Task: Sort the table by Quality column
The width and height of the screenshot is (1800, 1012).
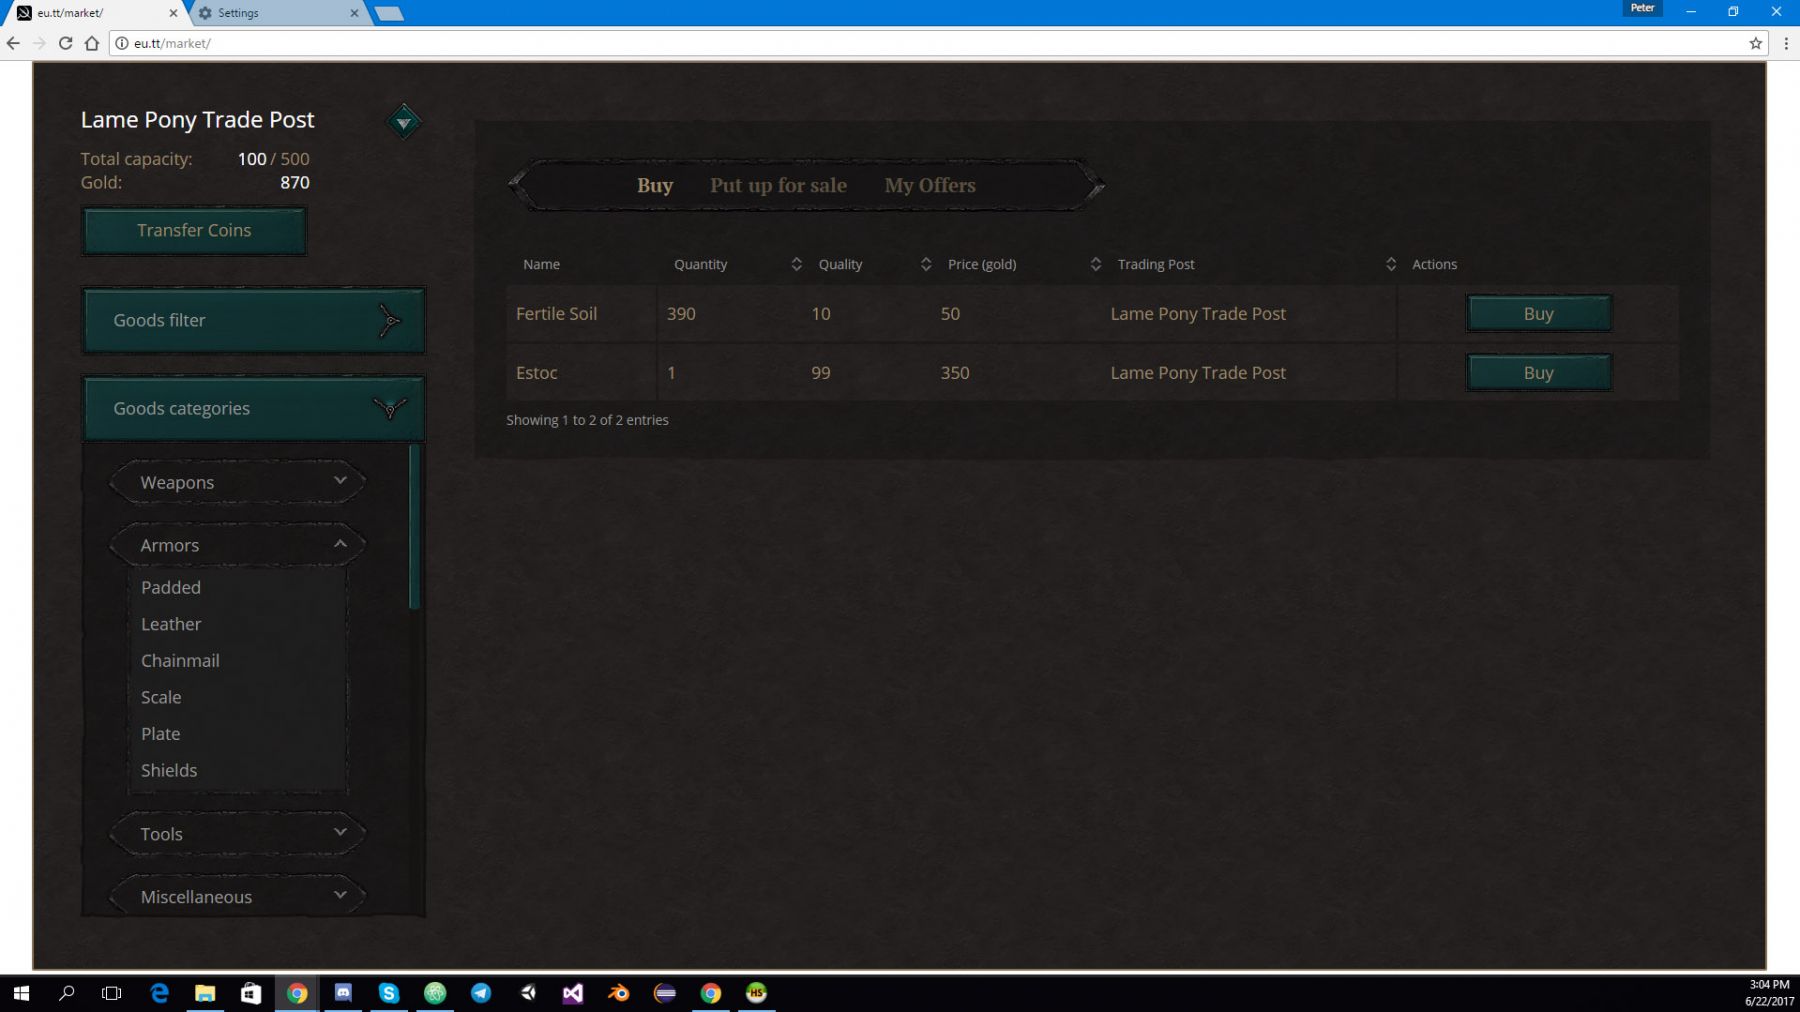Action: point(925,264)
